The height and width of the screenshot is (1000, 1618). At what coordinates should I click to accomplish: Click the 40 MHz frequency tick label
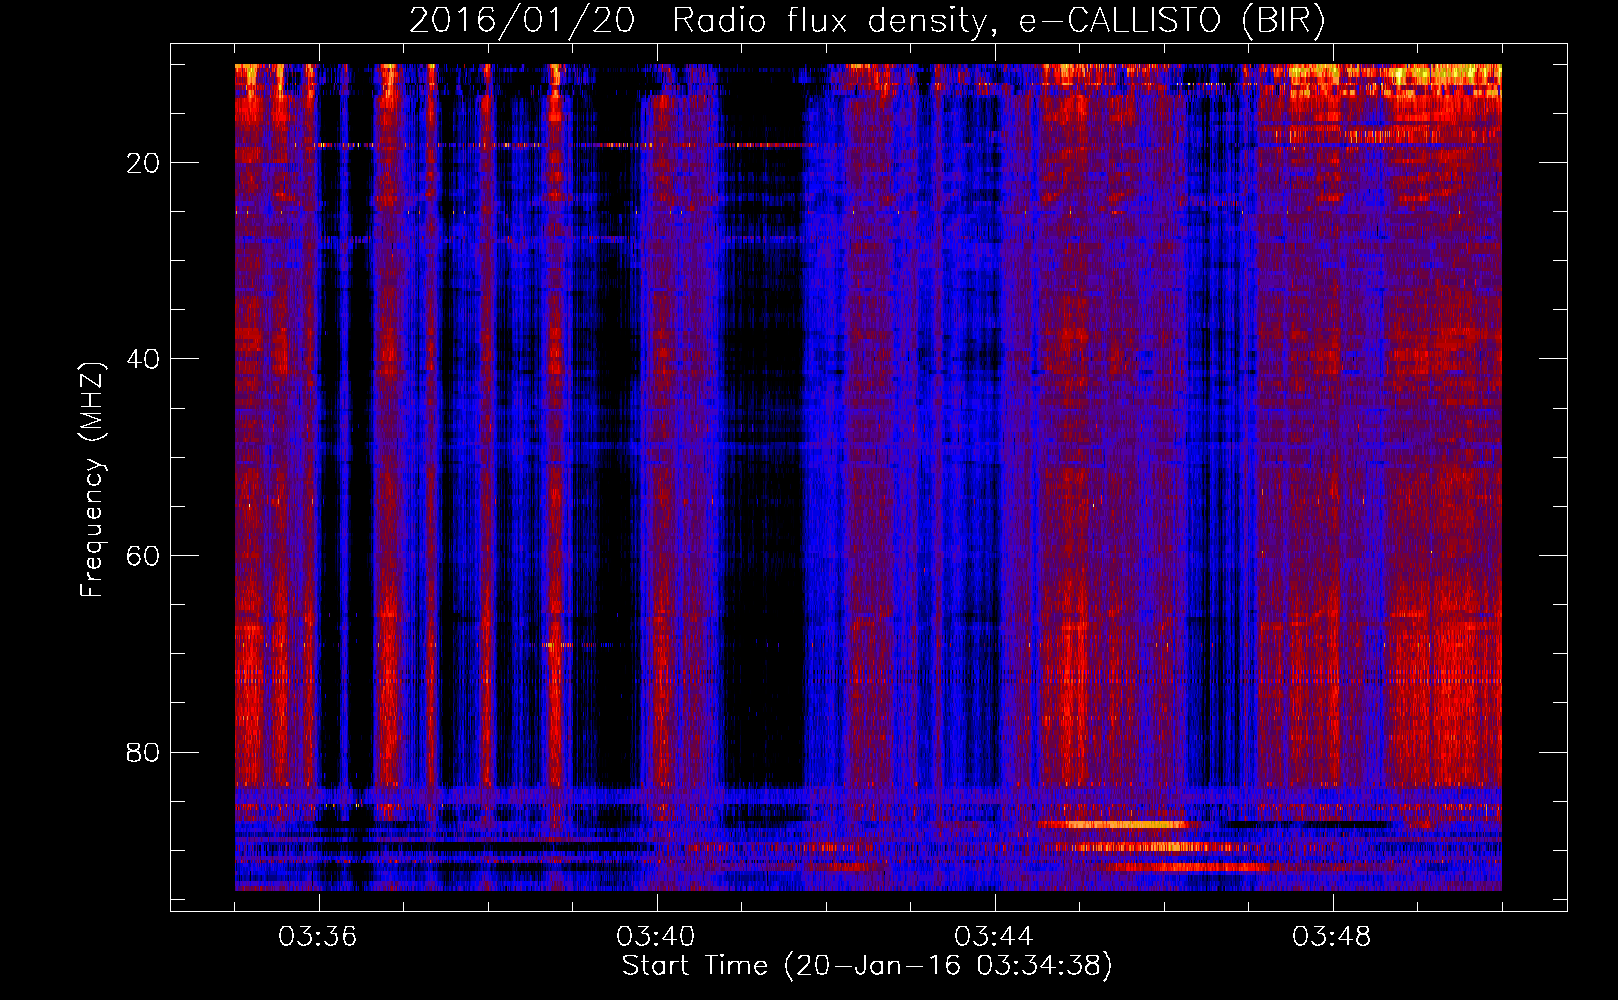click(x=144, y=359)
